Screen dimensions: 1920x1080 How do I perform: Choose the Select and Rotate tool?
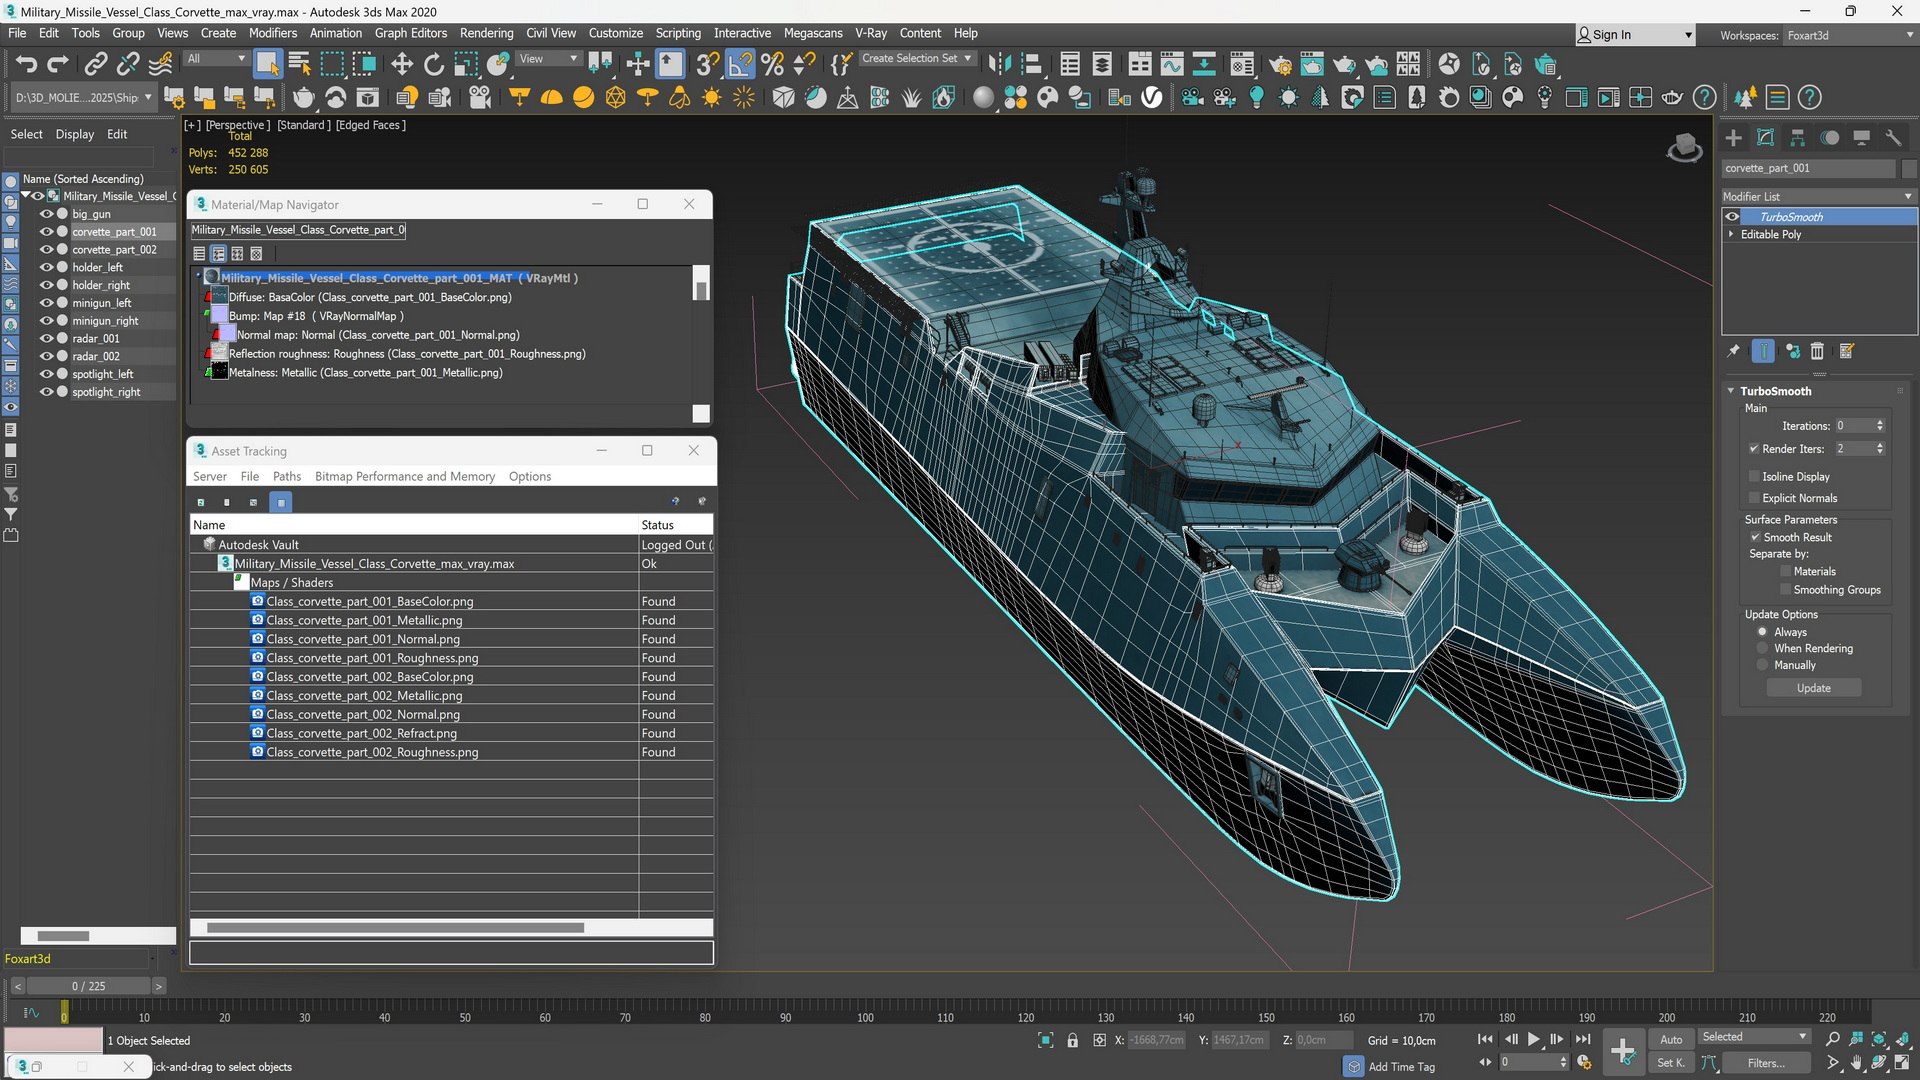pos(433,65)
